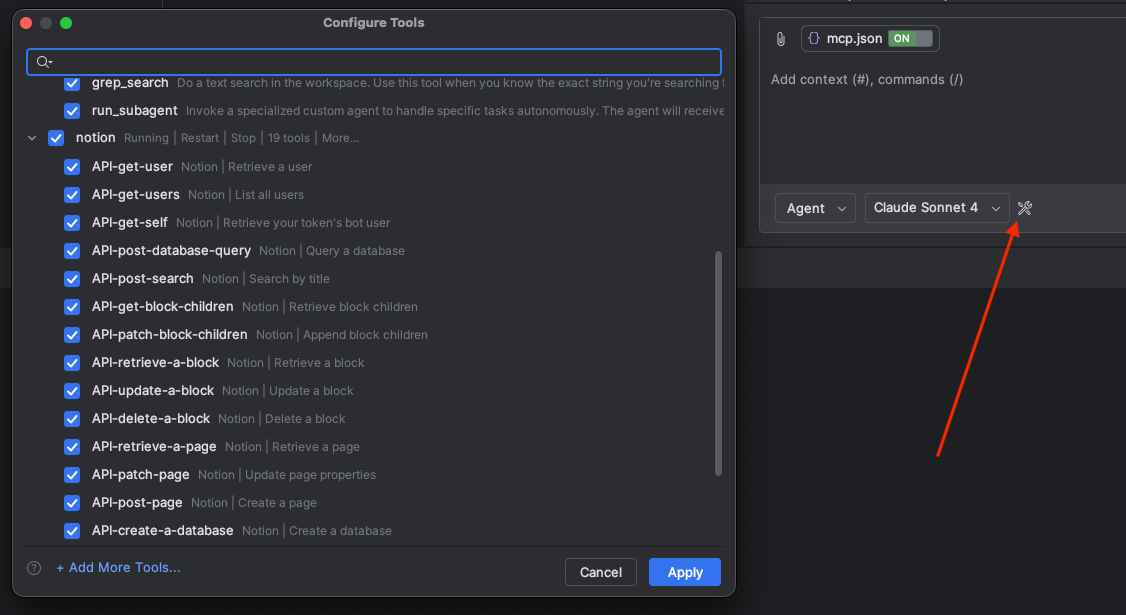The height and width of the screenshot is (615, 1126).
Task: Select the notion server label
Action: pos(96,138)
